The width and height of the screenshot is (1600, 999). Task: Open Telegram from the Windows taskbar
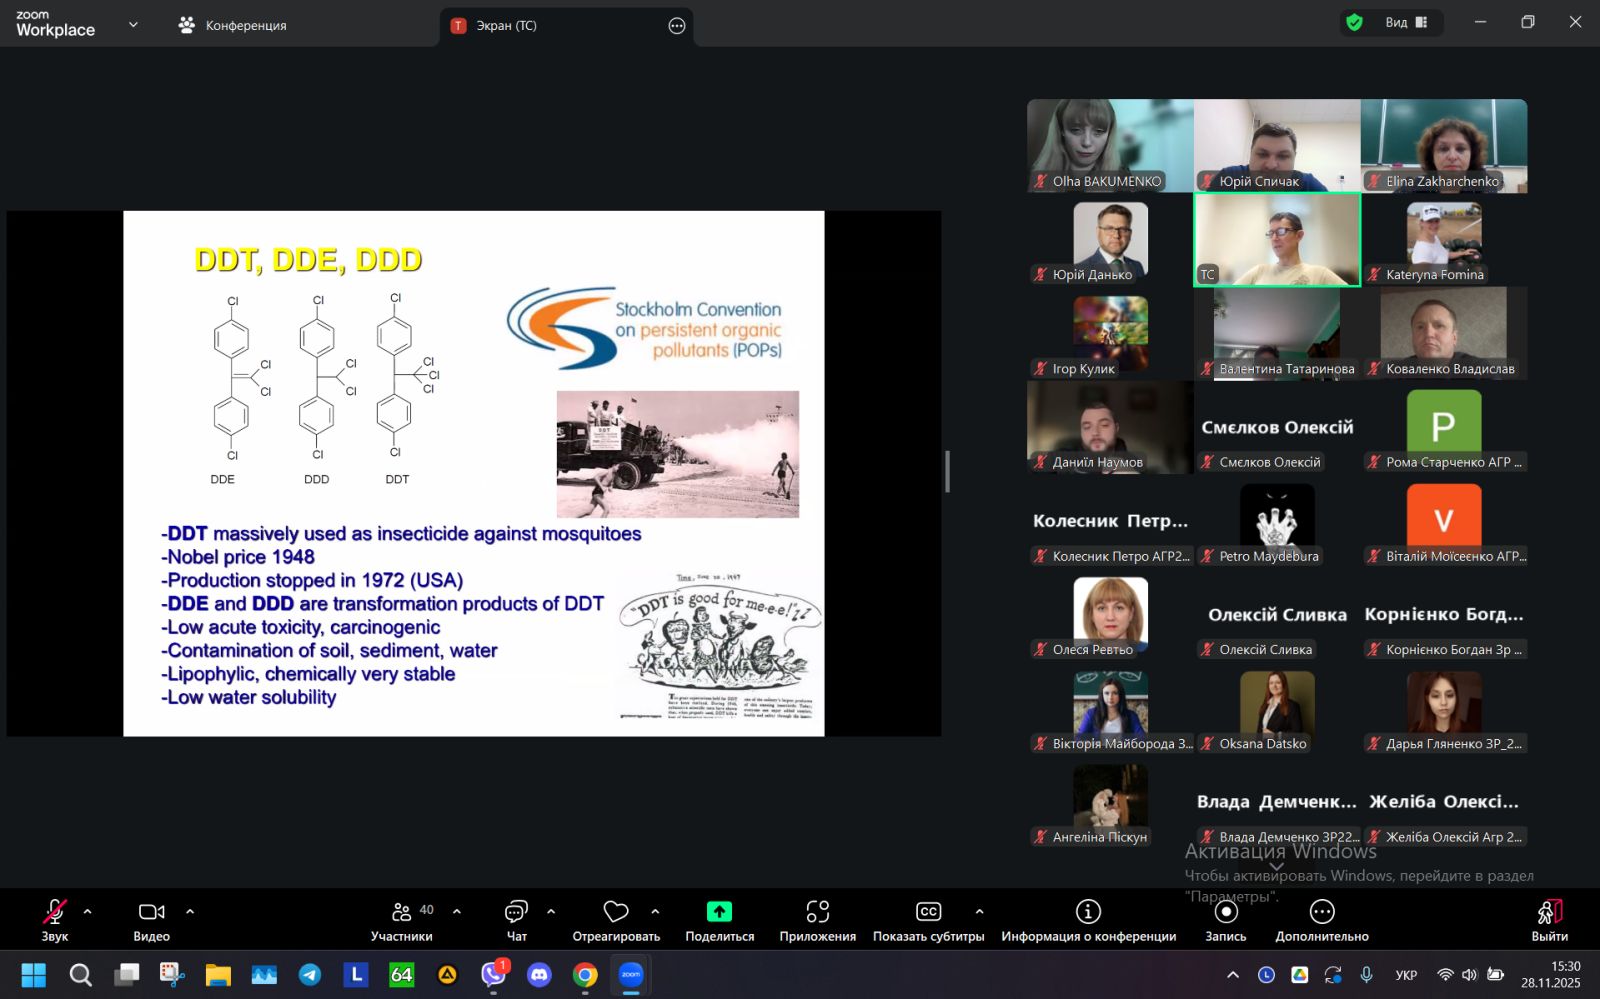pos(310,975)
